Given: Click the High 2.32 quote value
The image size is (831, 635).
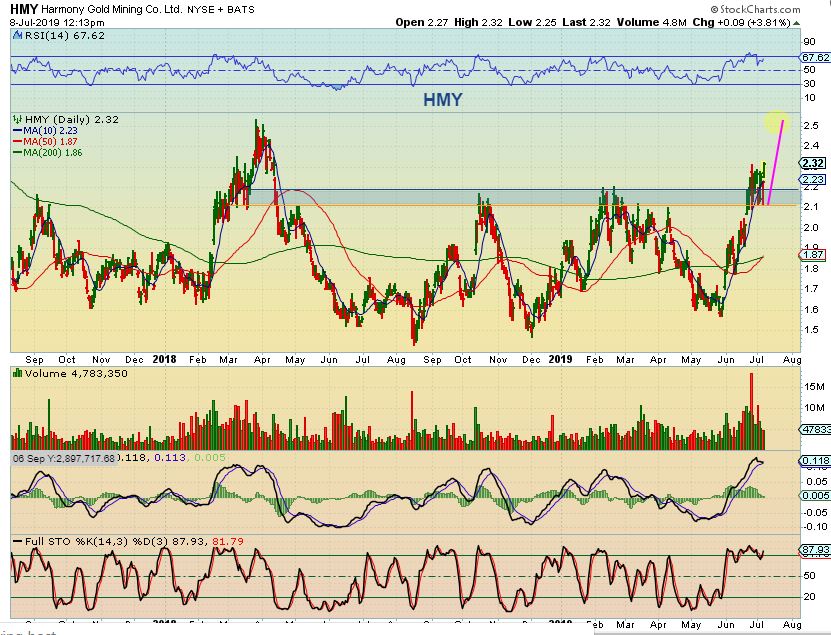Looking at the screenshot, I should point(479,22).
